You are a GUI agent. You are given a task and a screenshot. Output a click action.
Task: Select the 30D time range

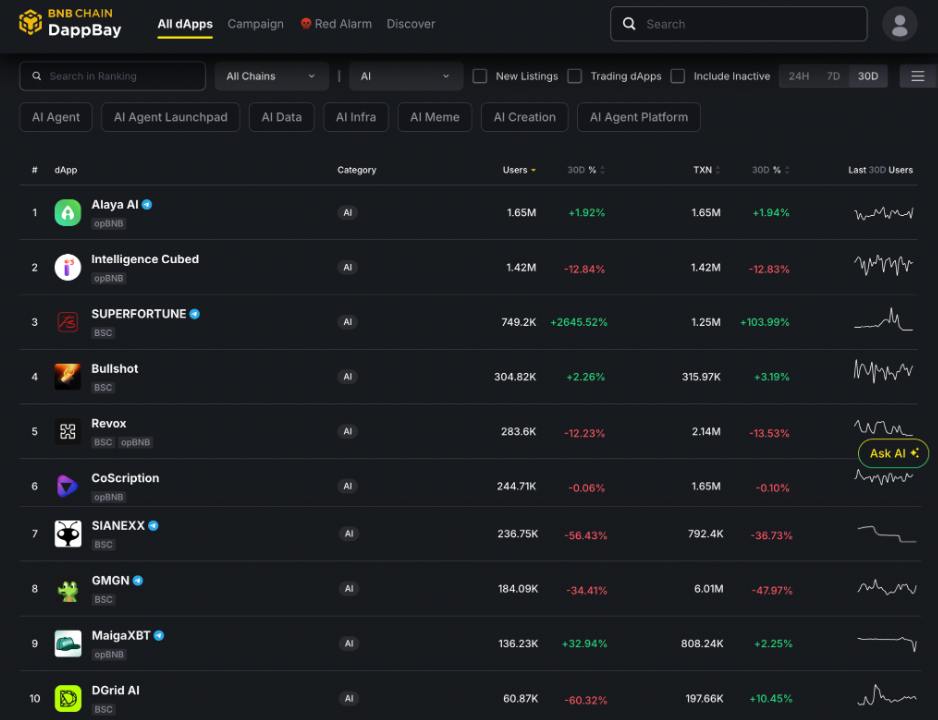pyautogui.click(x=867, y=76)
